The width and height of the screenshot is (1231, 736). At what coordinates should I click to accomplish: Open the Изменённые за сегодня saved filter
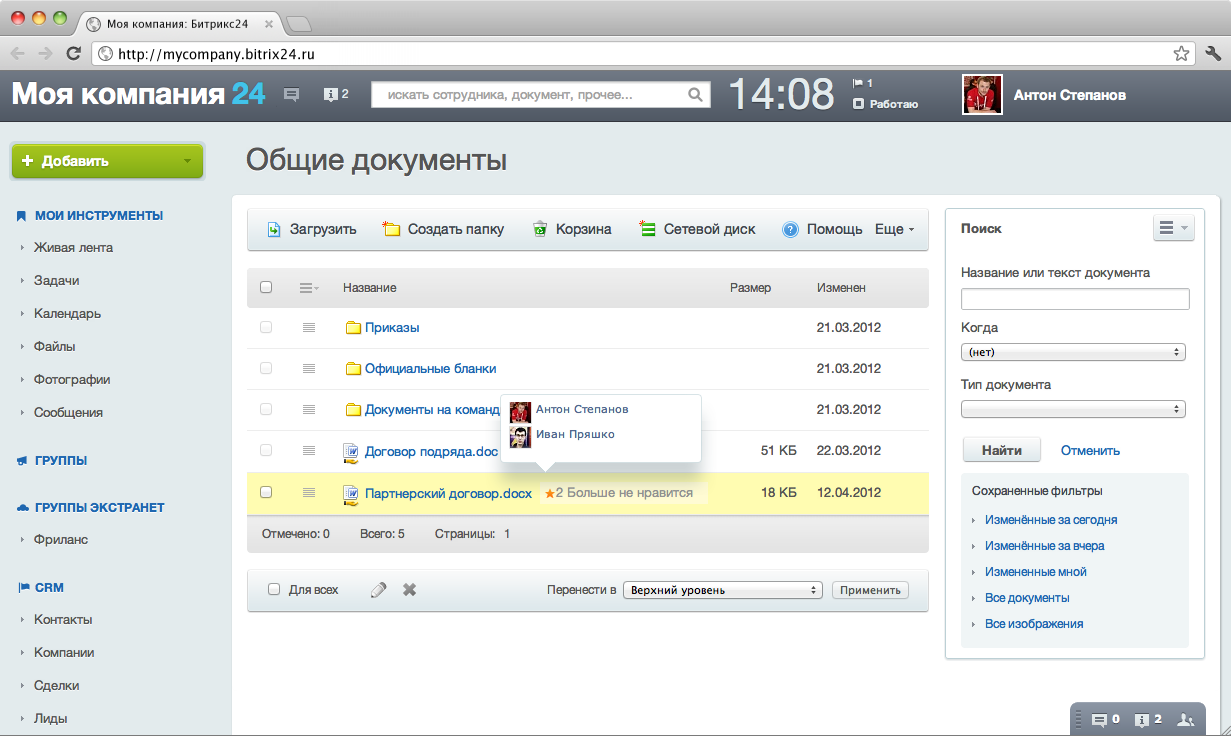[x=1051, y=520]
